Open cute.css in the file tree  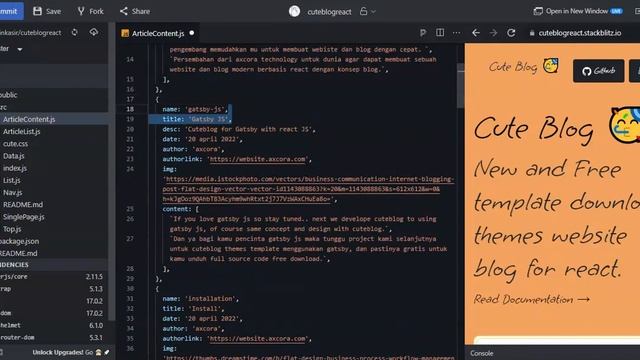click(x=16, y=144)
